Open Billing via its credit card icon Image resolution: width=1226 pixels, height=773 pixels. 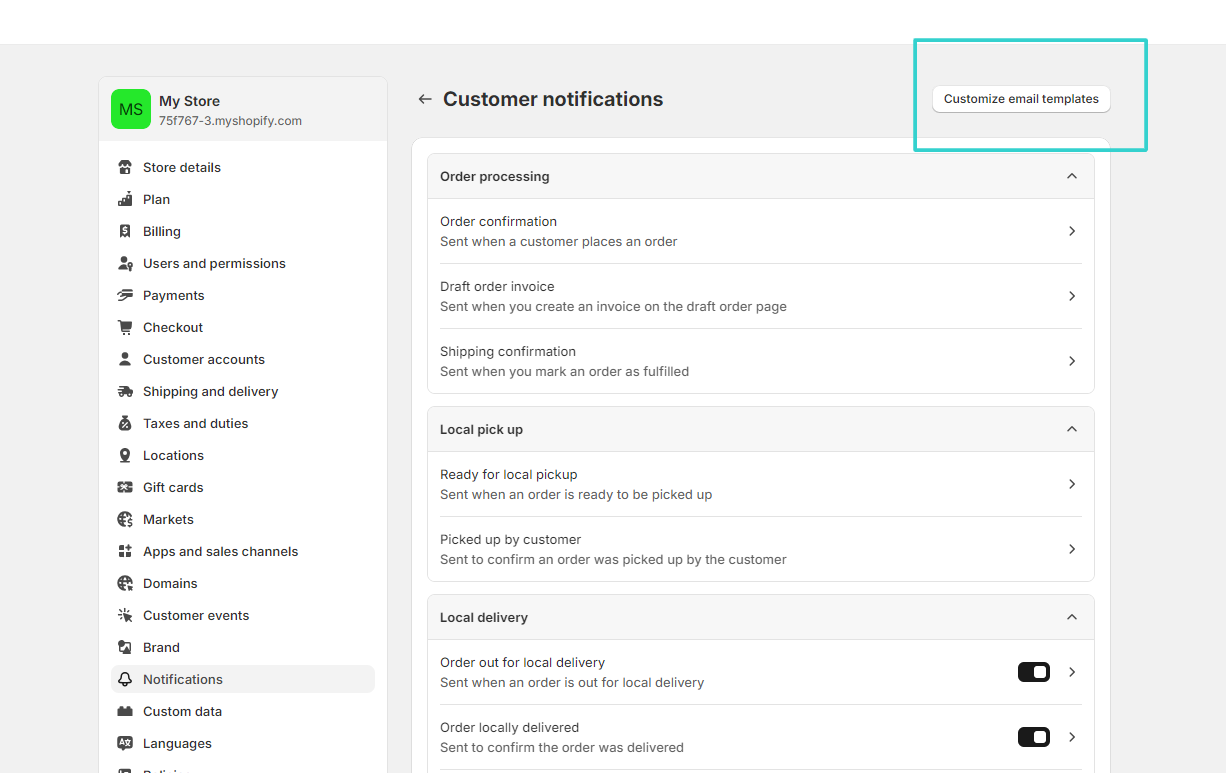pos(124,231)
